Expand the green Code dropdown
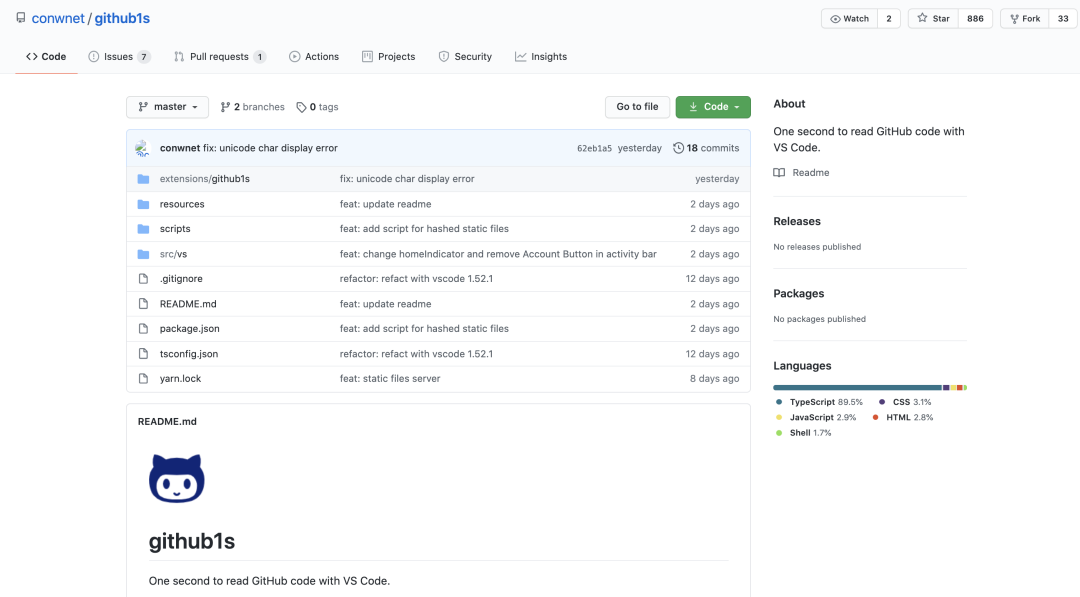The width and height of the screenshot is (1080, 597). point(713,106)
